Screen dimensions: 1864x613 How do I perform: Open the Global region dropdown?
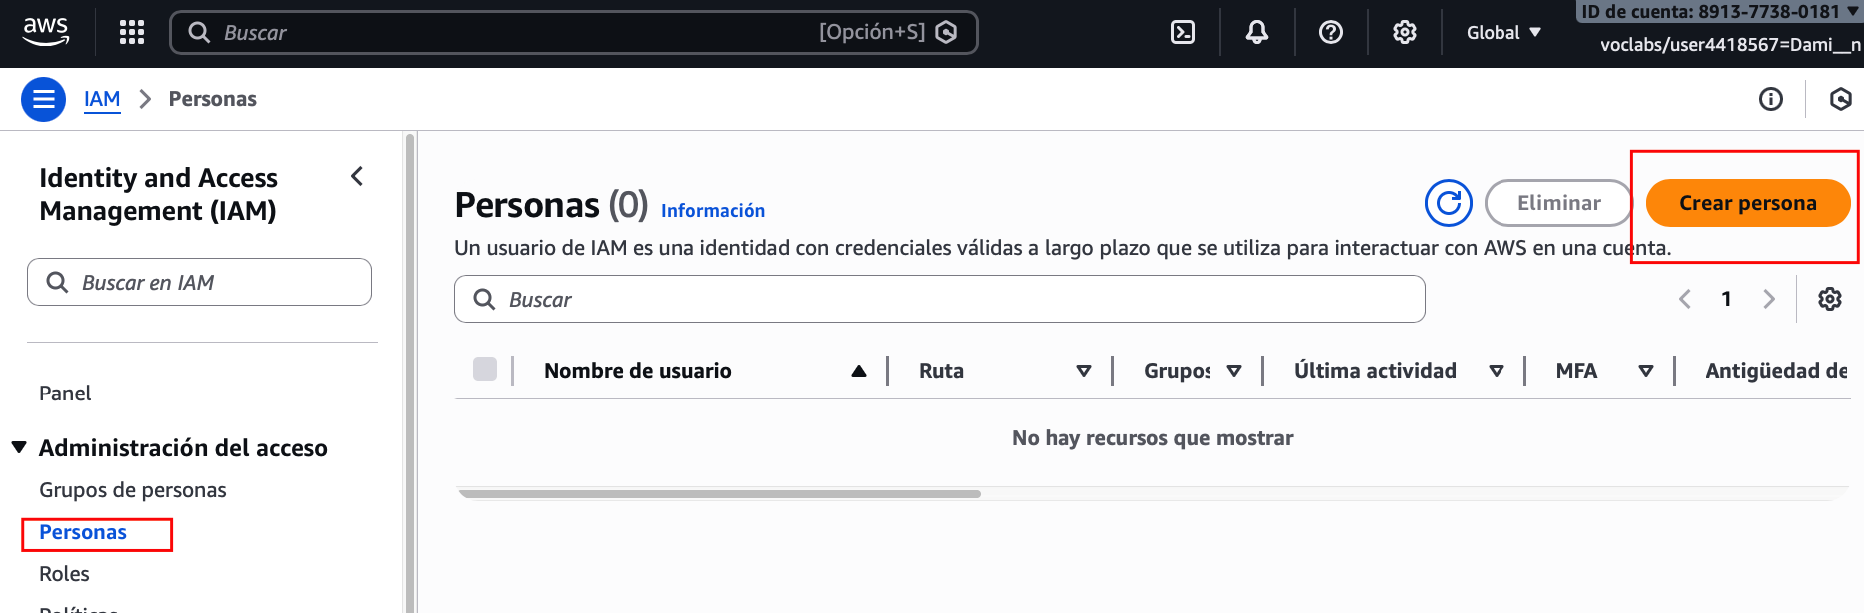pyautogui.click(x=1503, y=32)
